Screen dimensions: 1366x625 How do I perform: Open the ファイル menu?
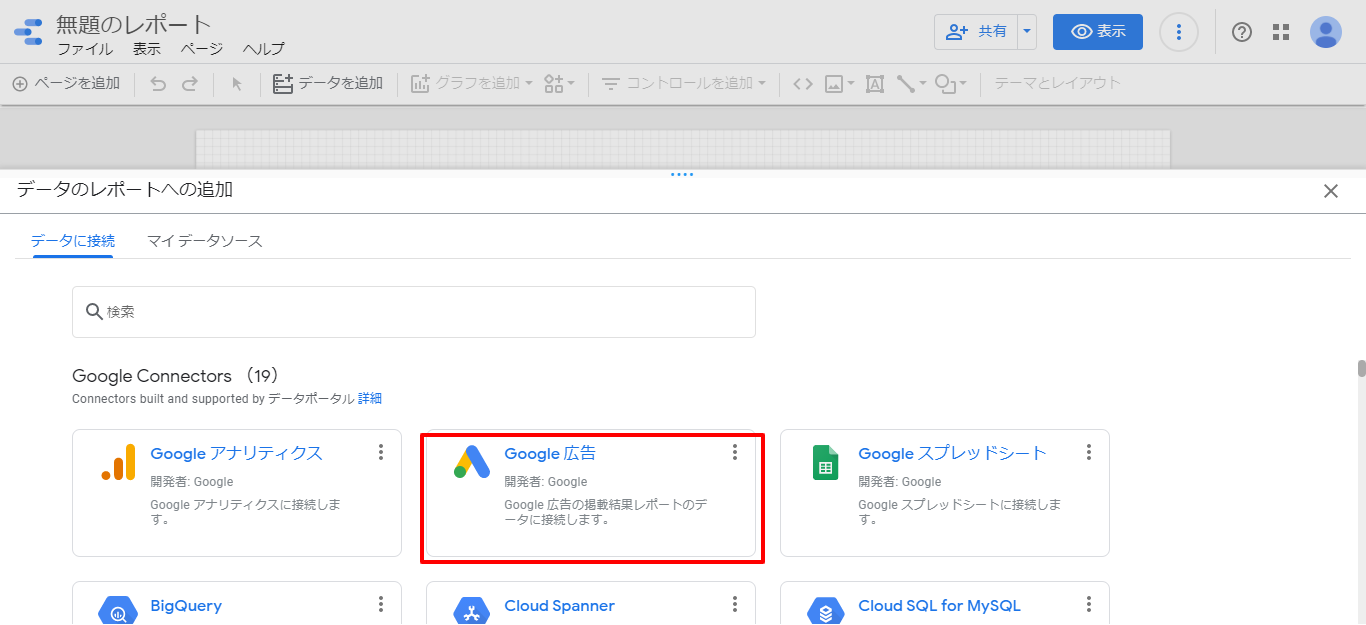tap(85, 49)
